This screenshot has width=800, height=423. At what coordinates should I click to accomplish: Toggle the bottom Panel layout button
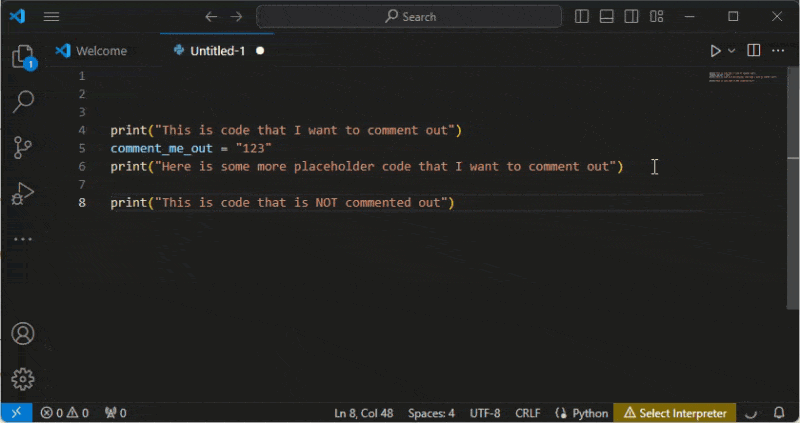click(x=607, y=17)
